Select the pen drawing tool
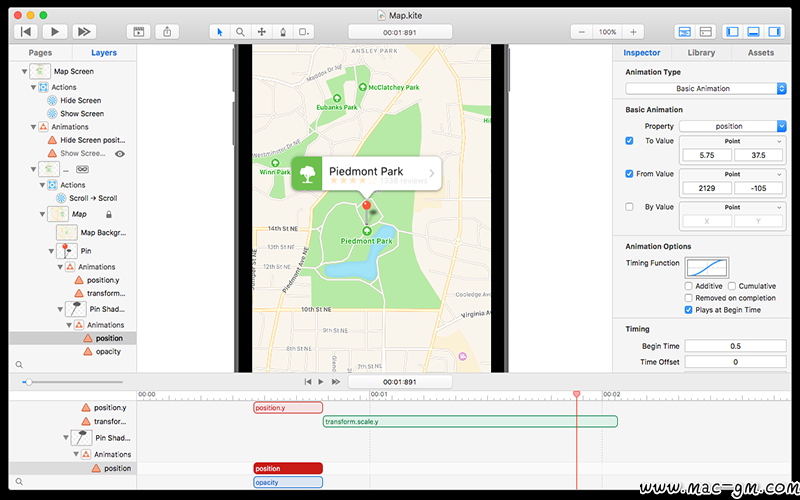Image resolution: width=800 pixels, height=500 pixels. click(x=283, y=32)
